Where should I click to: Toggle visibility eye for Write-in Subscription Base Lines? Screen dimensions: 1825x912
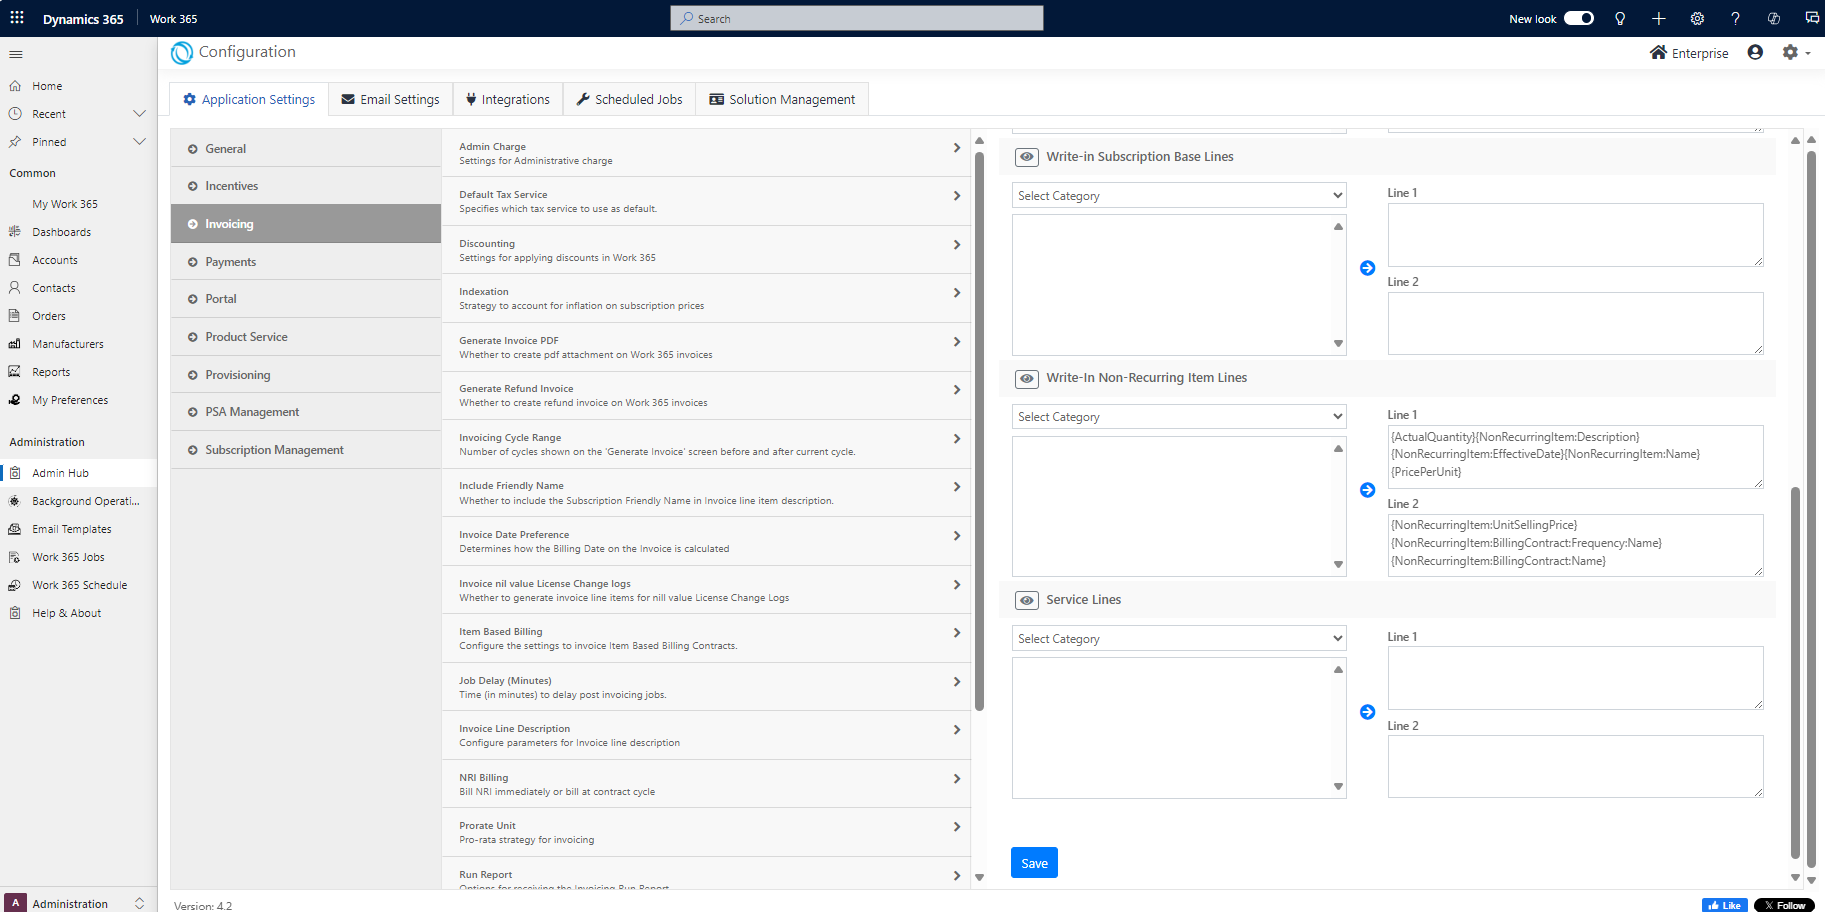pyautogui.click(x=1027, y=157)
